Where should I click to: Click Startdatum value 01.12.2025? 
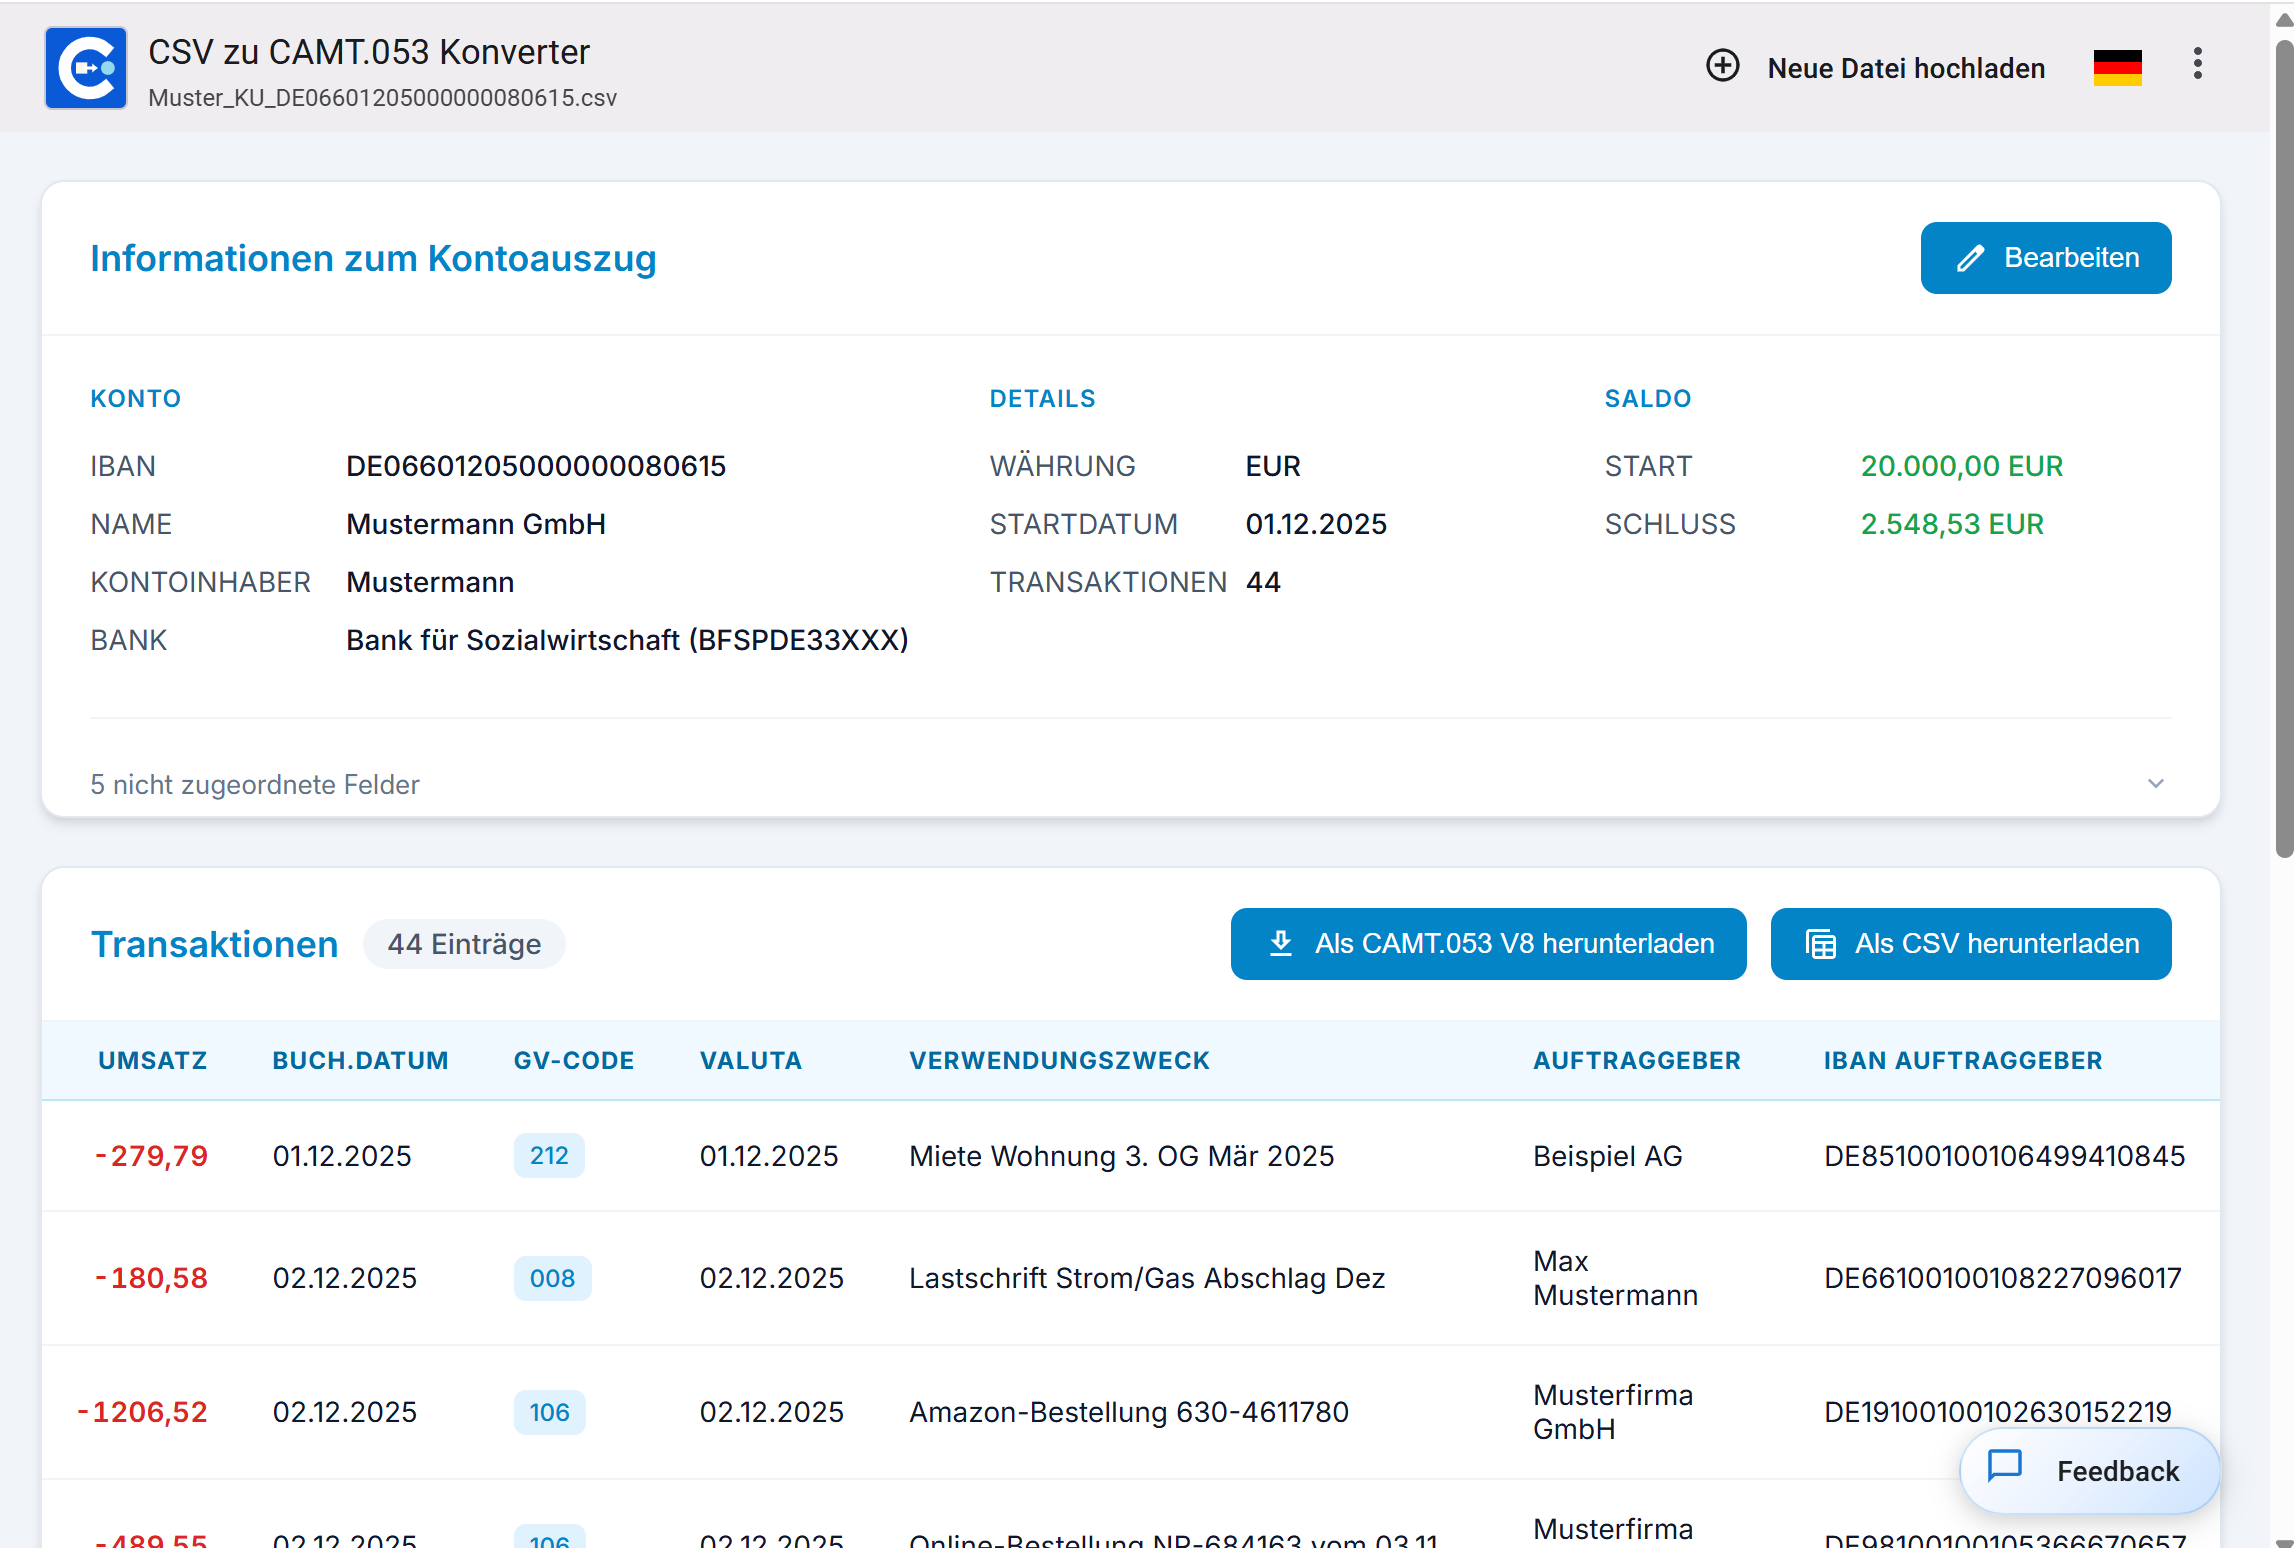1316,525
